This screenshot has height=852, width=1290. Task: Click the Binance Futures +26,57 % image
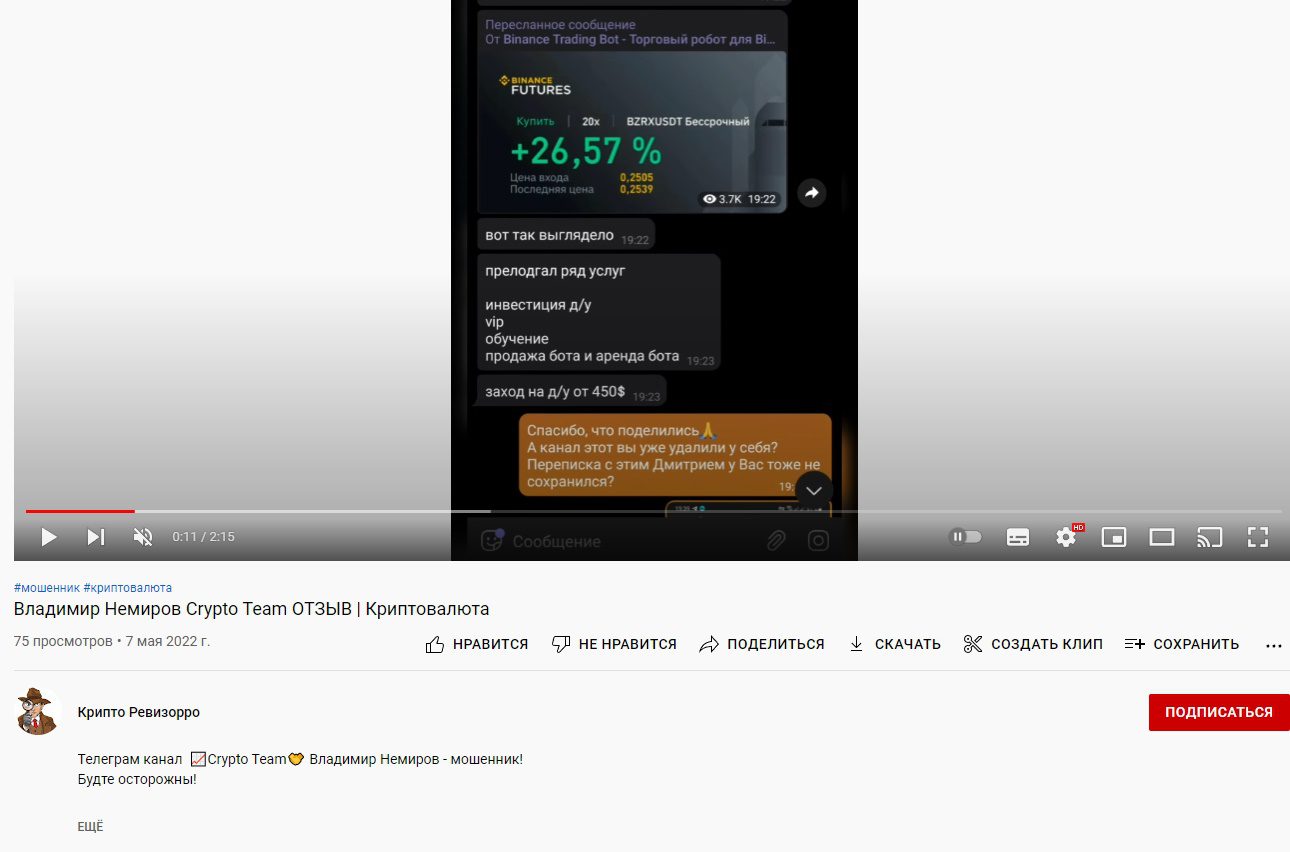[631, 131]
